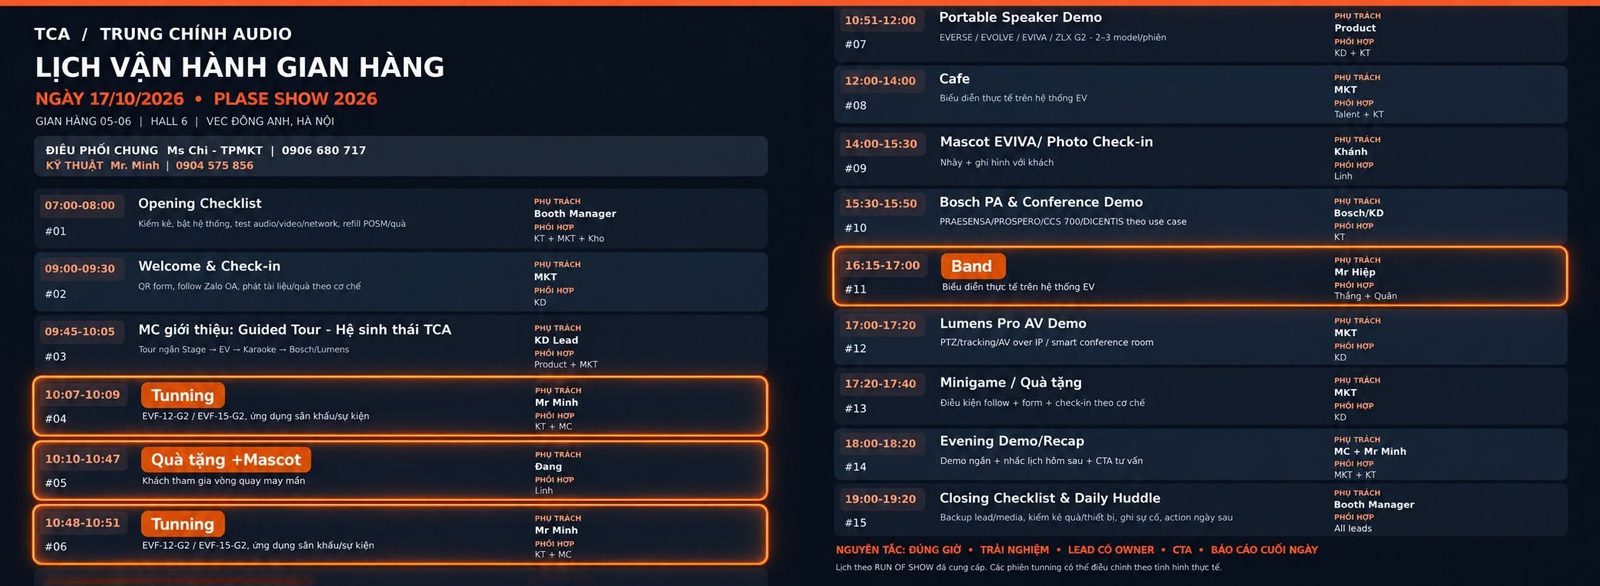Click the phone number '0906 680 717'
1600x586 pixels.
pyautogui.click(x=324, y=150)
